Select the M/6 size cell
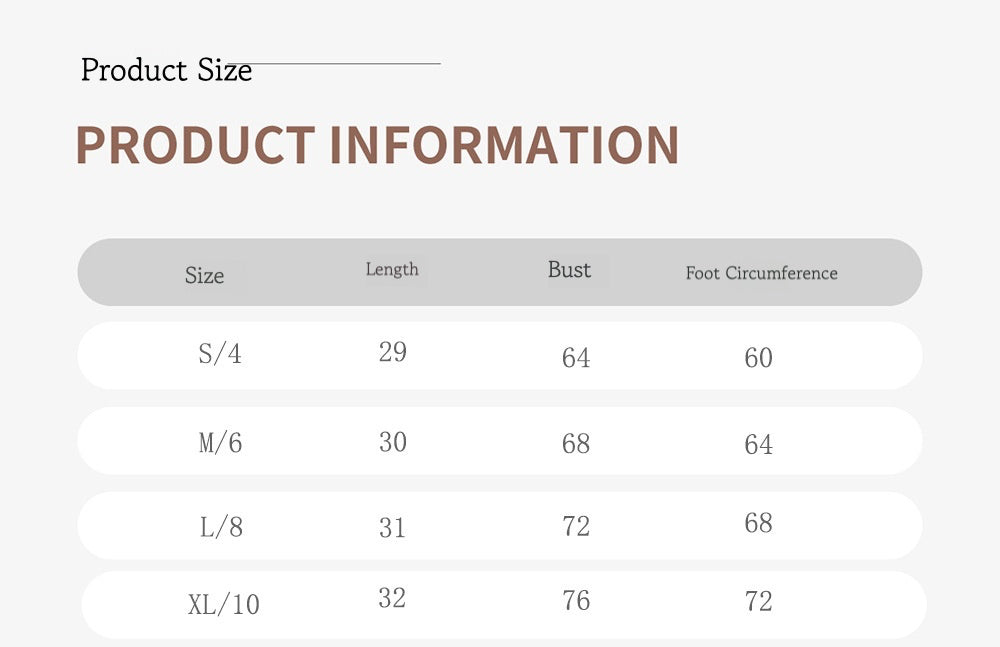Viewport: 1000px width, 647px height. (220, 443)
